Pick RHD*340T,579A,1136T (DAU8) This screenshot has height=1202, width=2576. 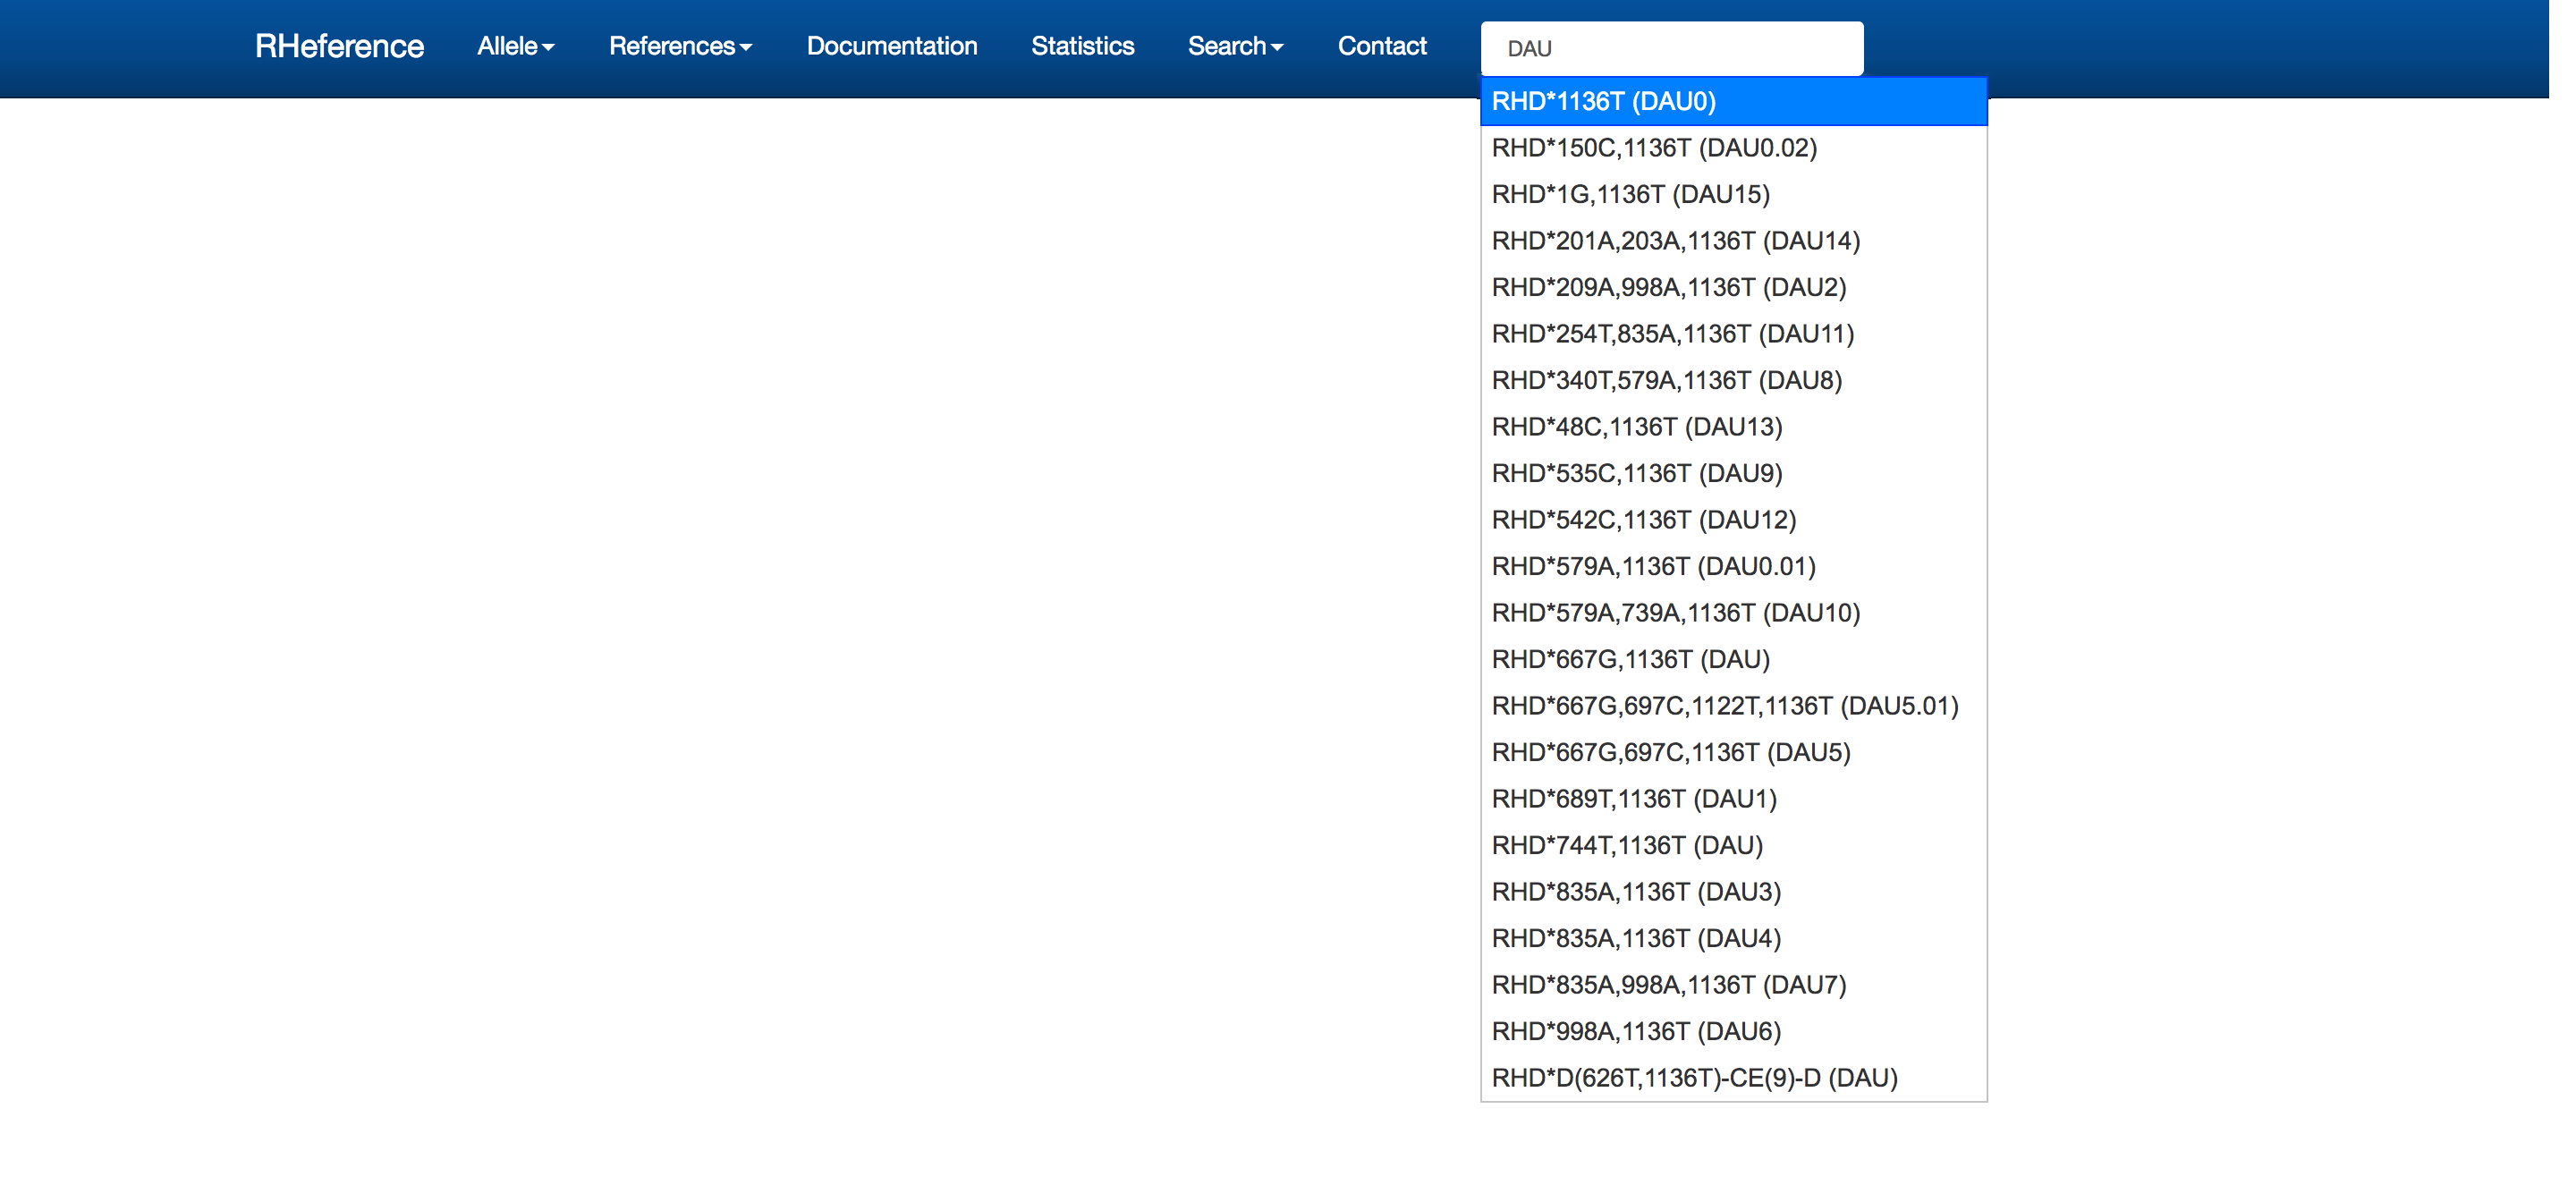coord(1733,380)
